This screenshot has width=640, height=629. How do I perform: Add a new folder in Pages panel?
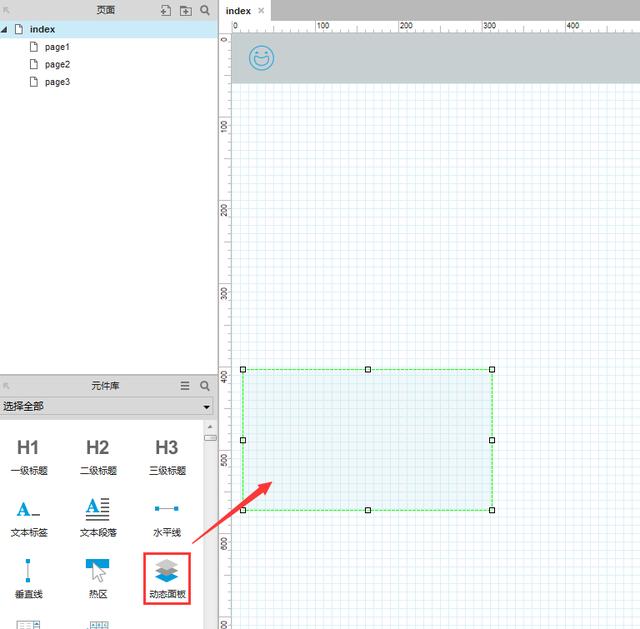coord(186,11)
